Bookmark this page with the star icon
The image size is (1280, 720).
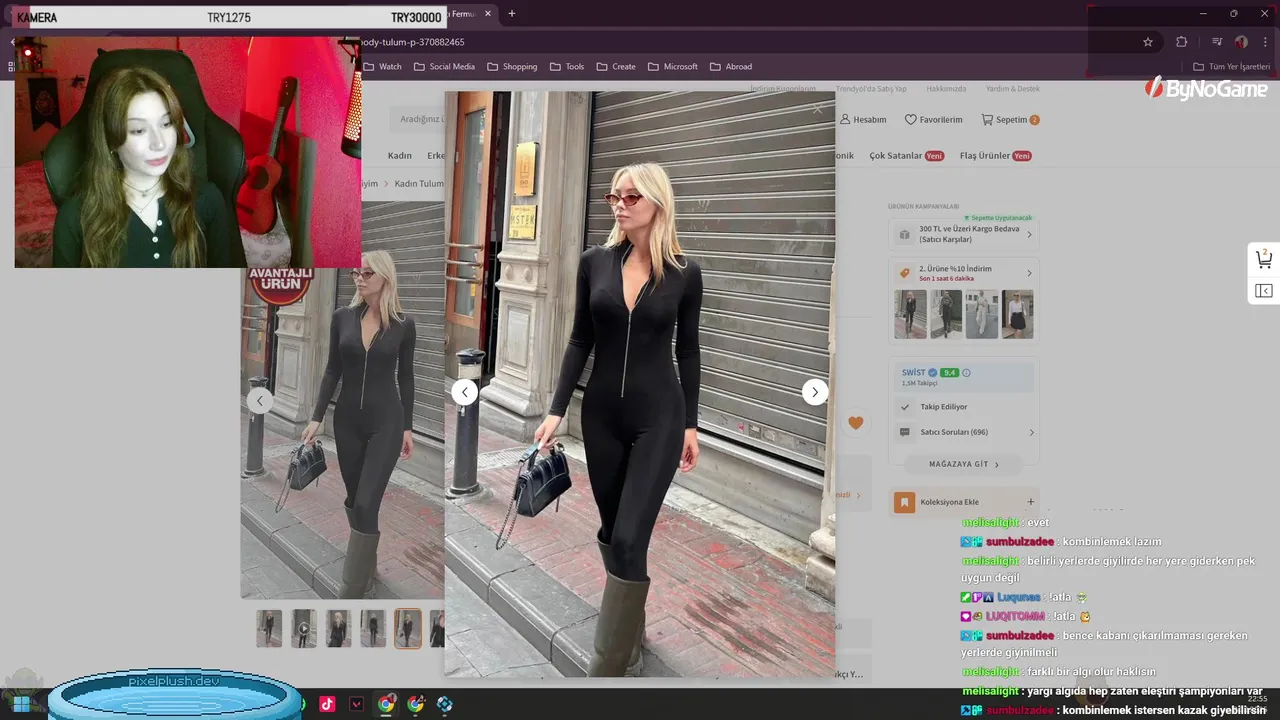[x=1148, y=42]
